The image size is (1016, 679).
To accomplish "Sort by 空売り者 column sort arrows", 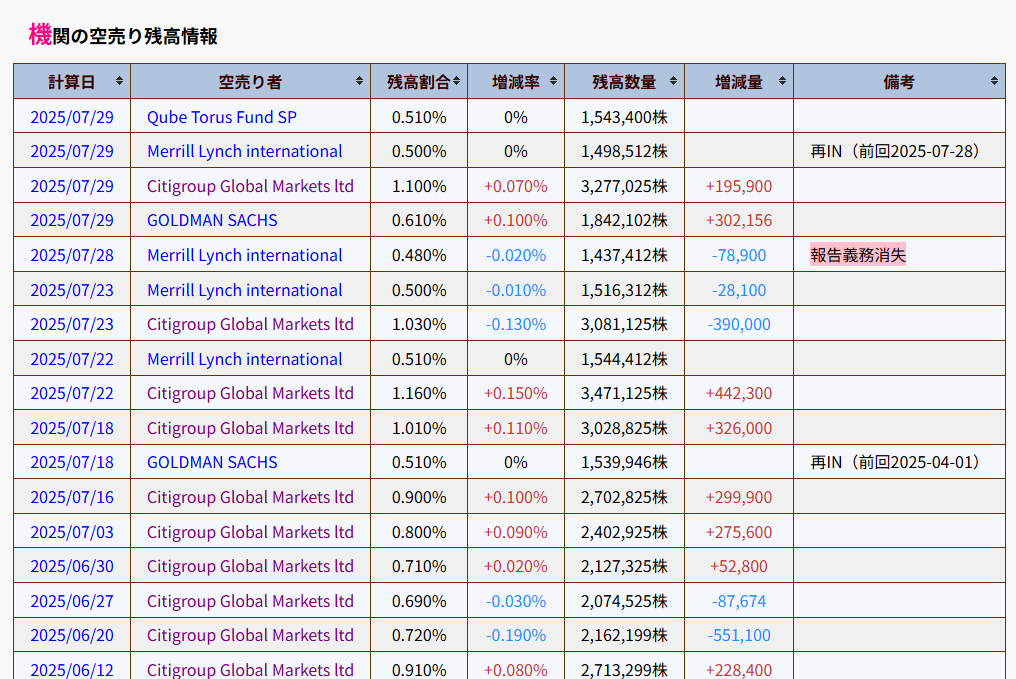I will coord(359,81).
